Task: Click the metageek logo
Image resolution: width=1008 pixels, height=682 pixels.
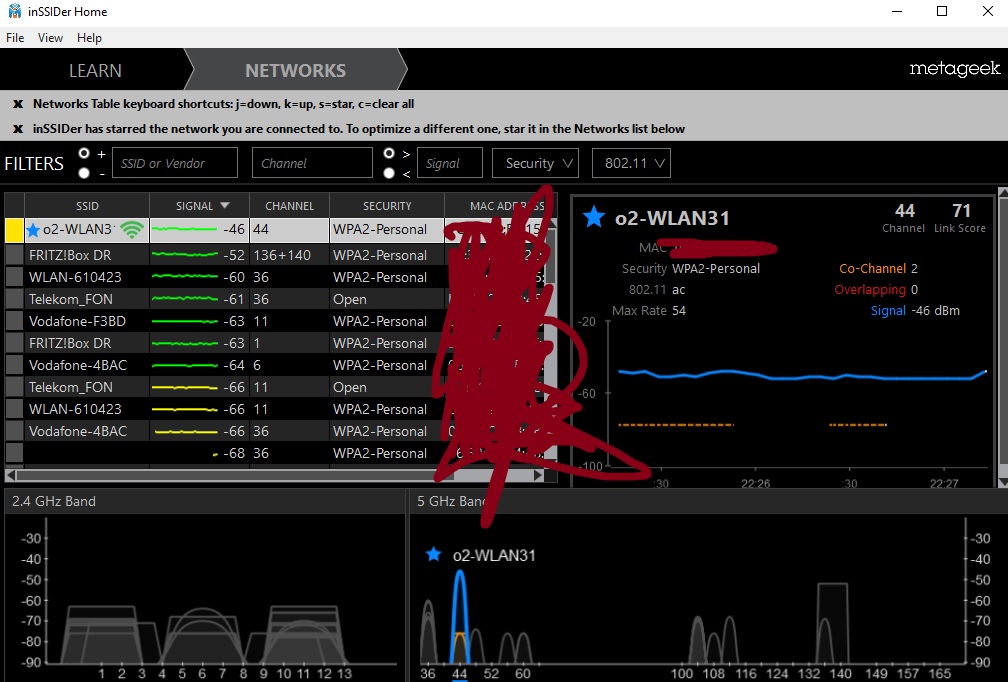Action: 955,69
